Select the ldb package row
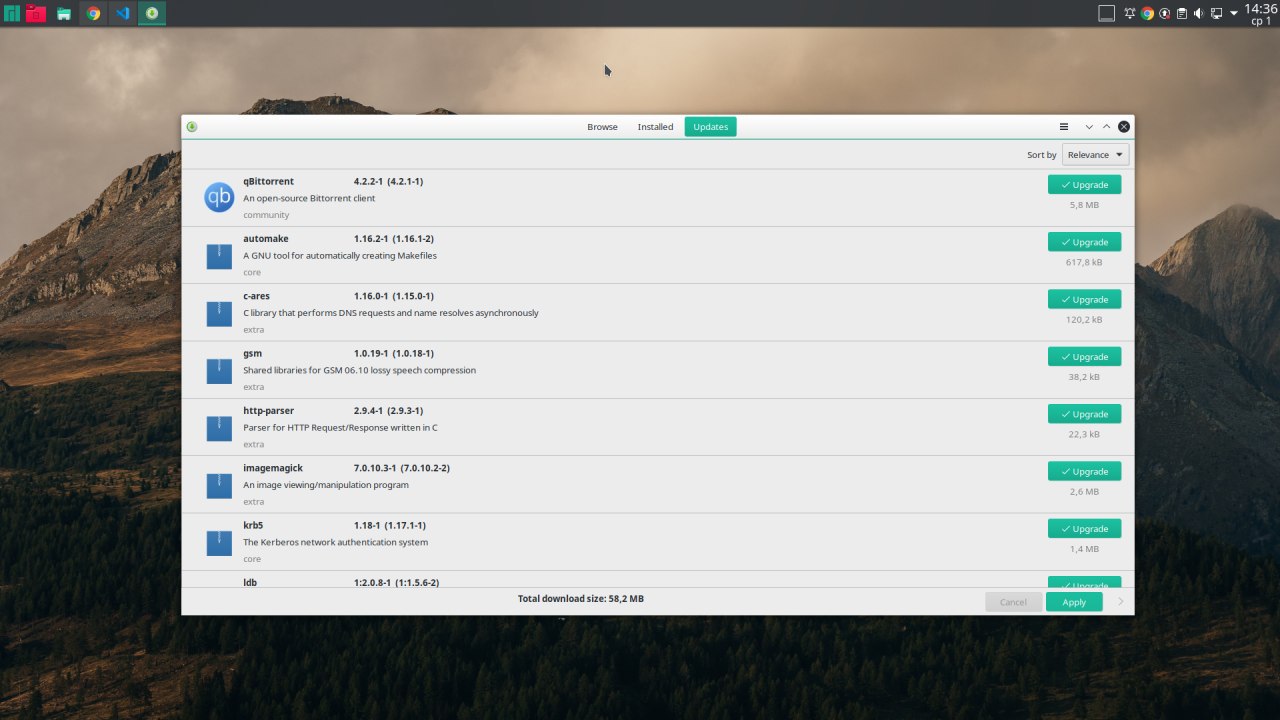The width and height of the screenshot is (1280, 720). pos(658,581)
